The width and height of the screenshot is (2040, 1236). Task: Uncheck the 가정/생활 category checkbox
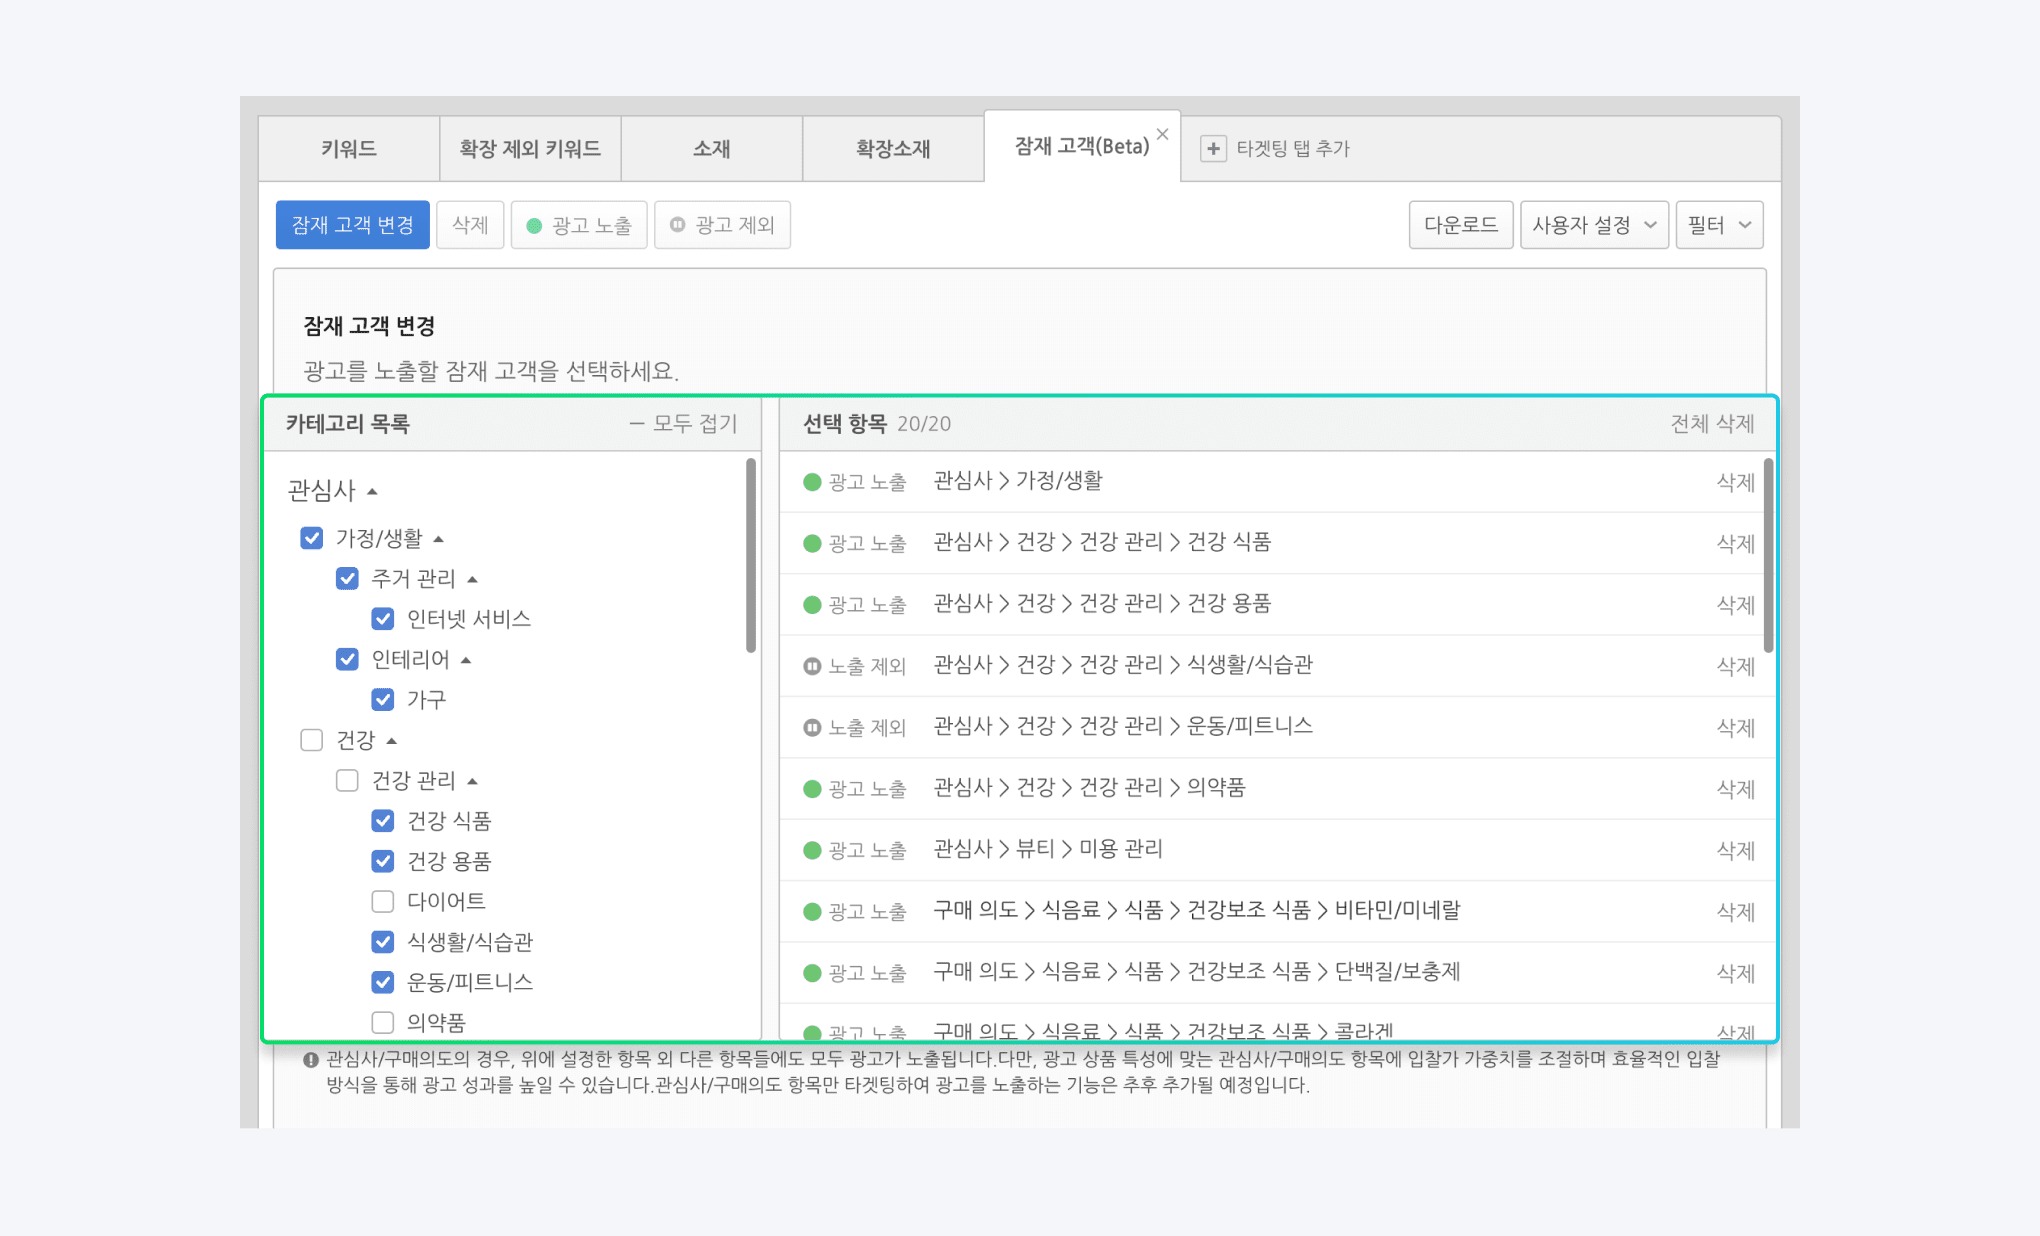click(312, 538)
